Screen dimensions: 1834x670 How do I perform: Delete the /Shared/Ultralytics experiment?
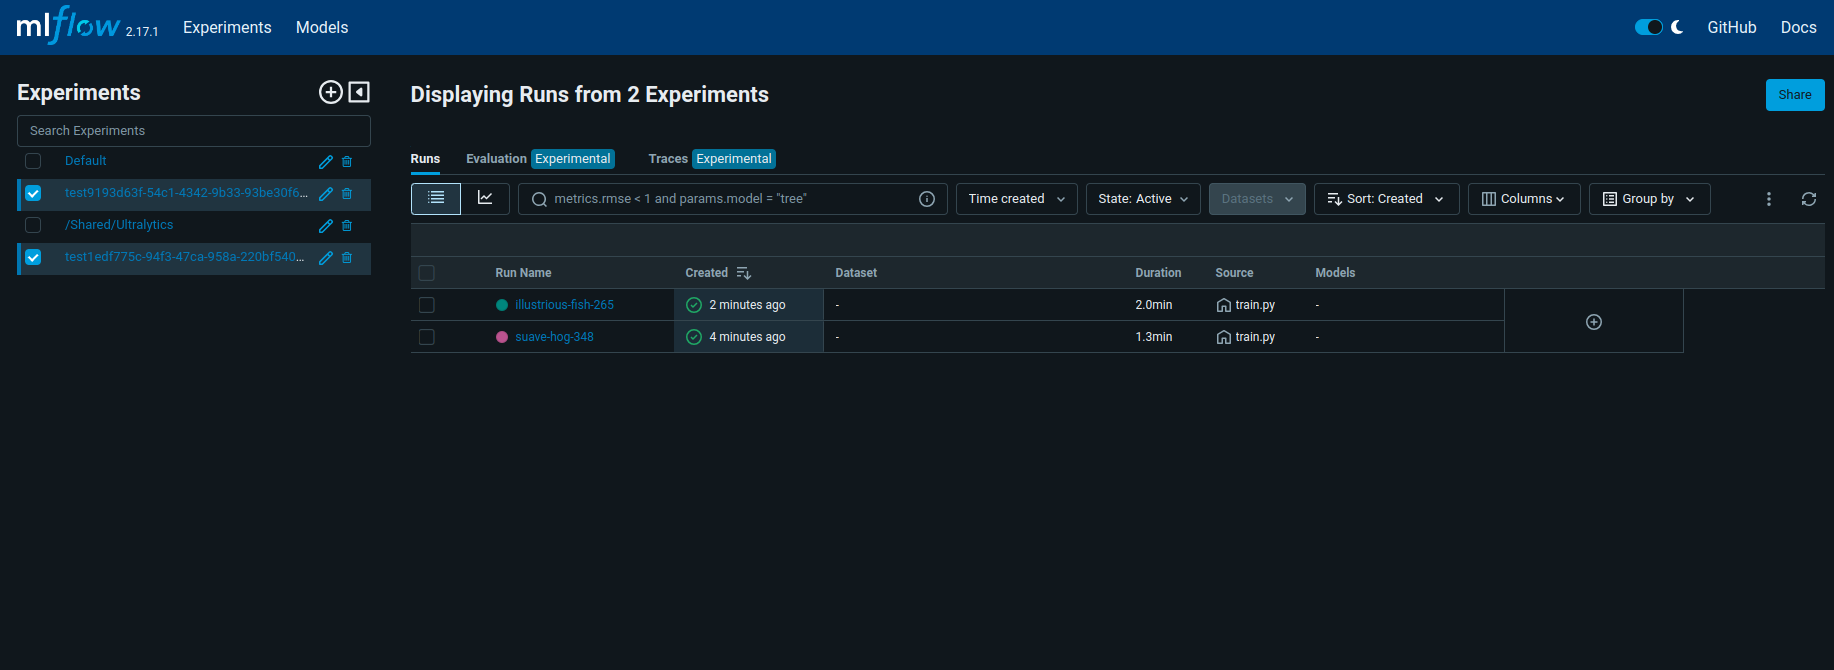(x=347, y=225)
